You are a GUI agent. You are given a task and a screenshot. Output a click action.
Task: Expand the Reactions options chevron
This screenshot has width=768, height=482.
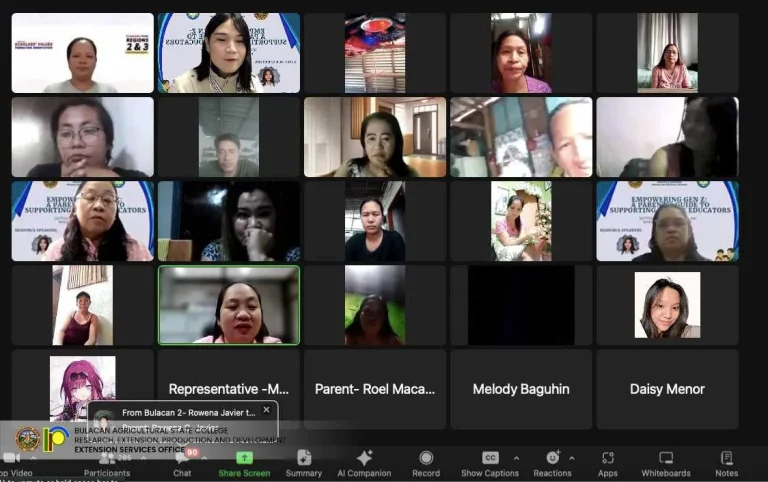point(572,458)
